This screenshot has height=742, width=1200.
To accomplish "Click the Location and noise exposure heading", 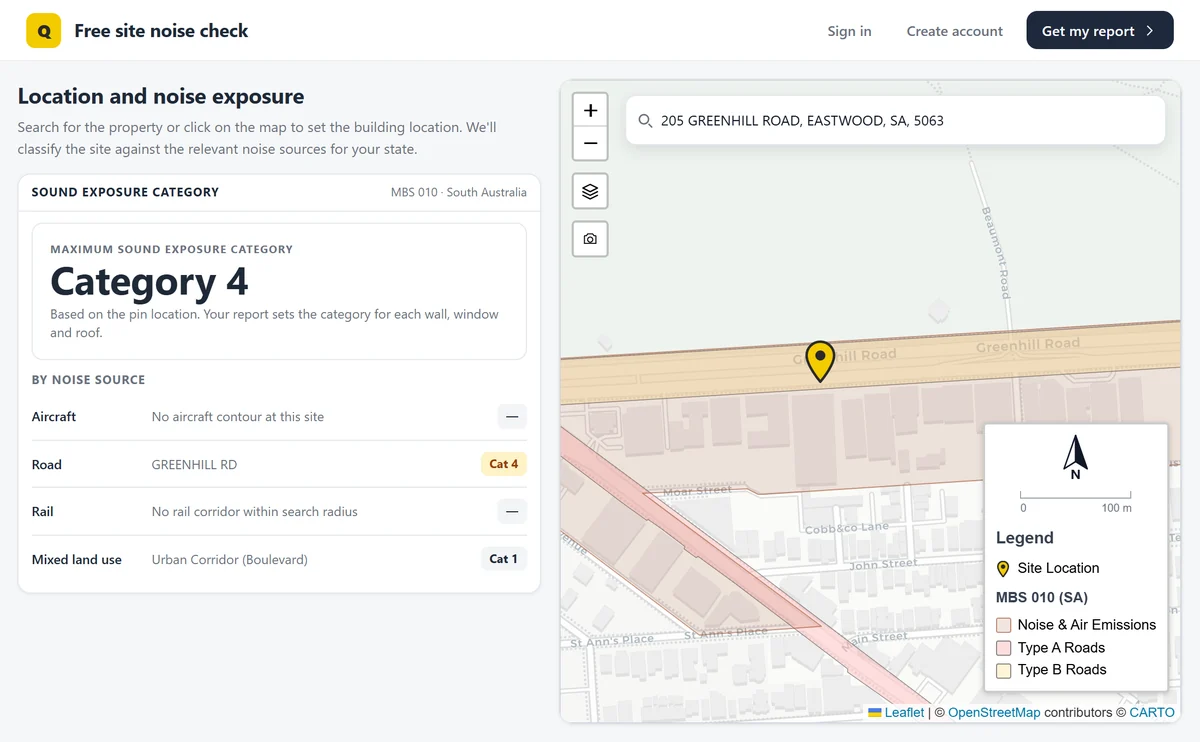I will pyautogui.click(x=161, y=96).
